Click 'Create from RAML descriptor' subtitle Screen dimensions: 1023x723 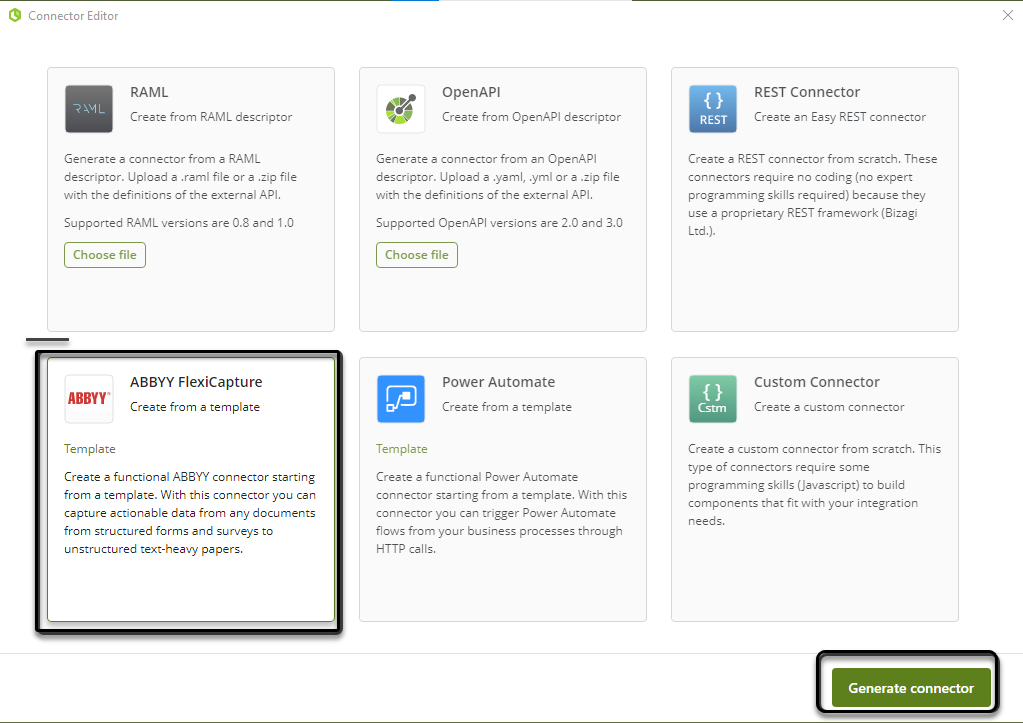pos(211,117)
